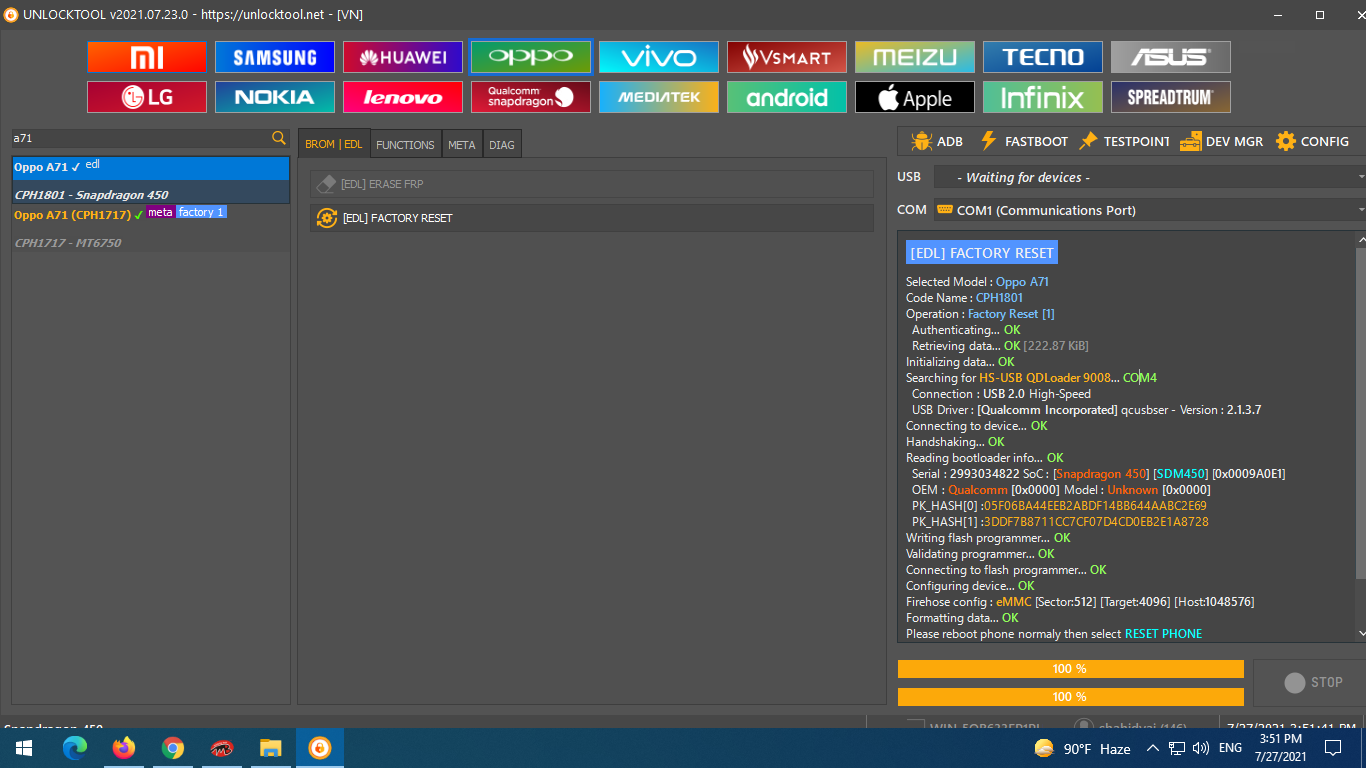Open the MediaTek tile
Image resolution: width=1366 pixels, height=768 pixels.
tap(659, 97)
